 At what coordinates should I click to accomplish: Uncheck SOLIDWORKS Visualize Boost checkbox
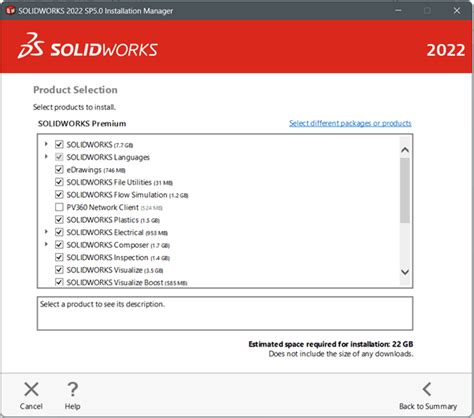59,282
